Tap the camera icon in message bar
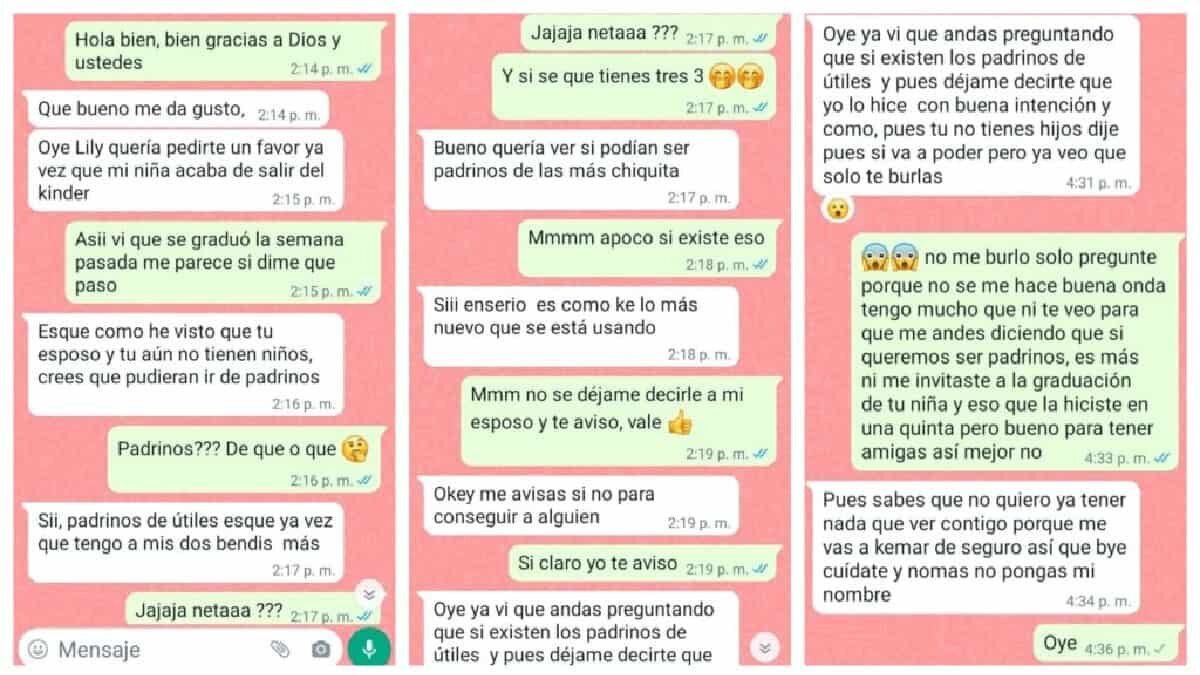 click(320, 650)
